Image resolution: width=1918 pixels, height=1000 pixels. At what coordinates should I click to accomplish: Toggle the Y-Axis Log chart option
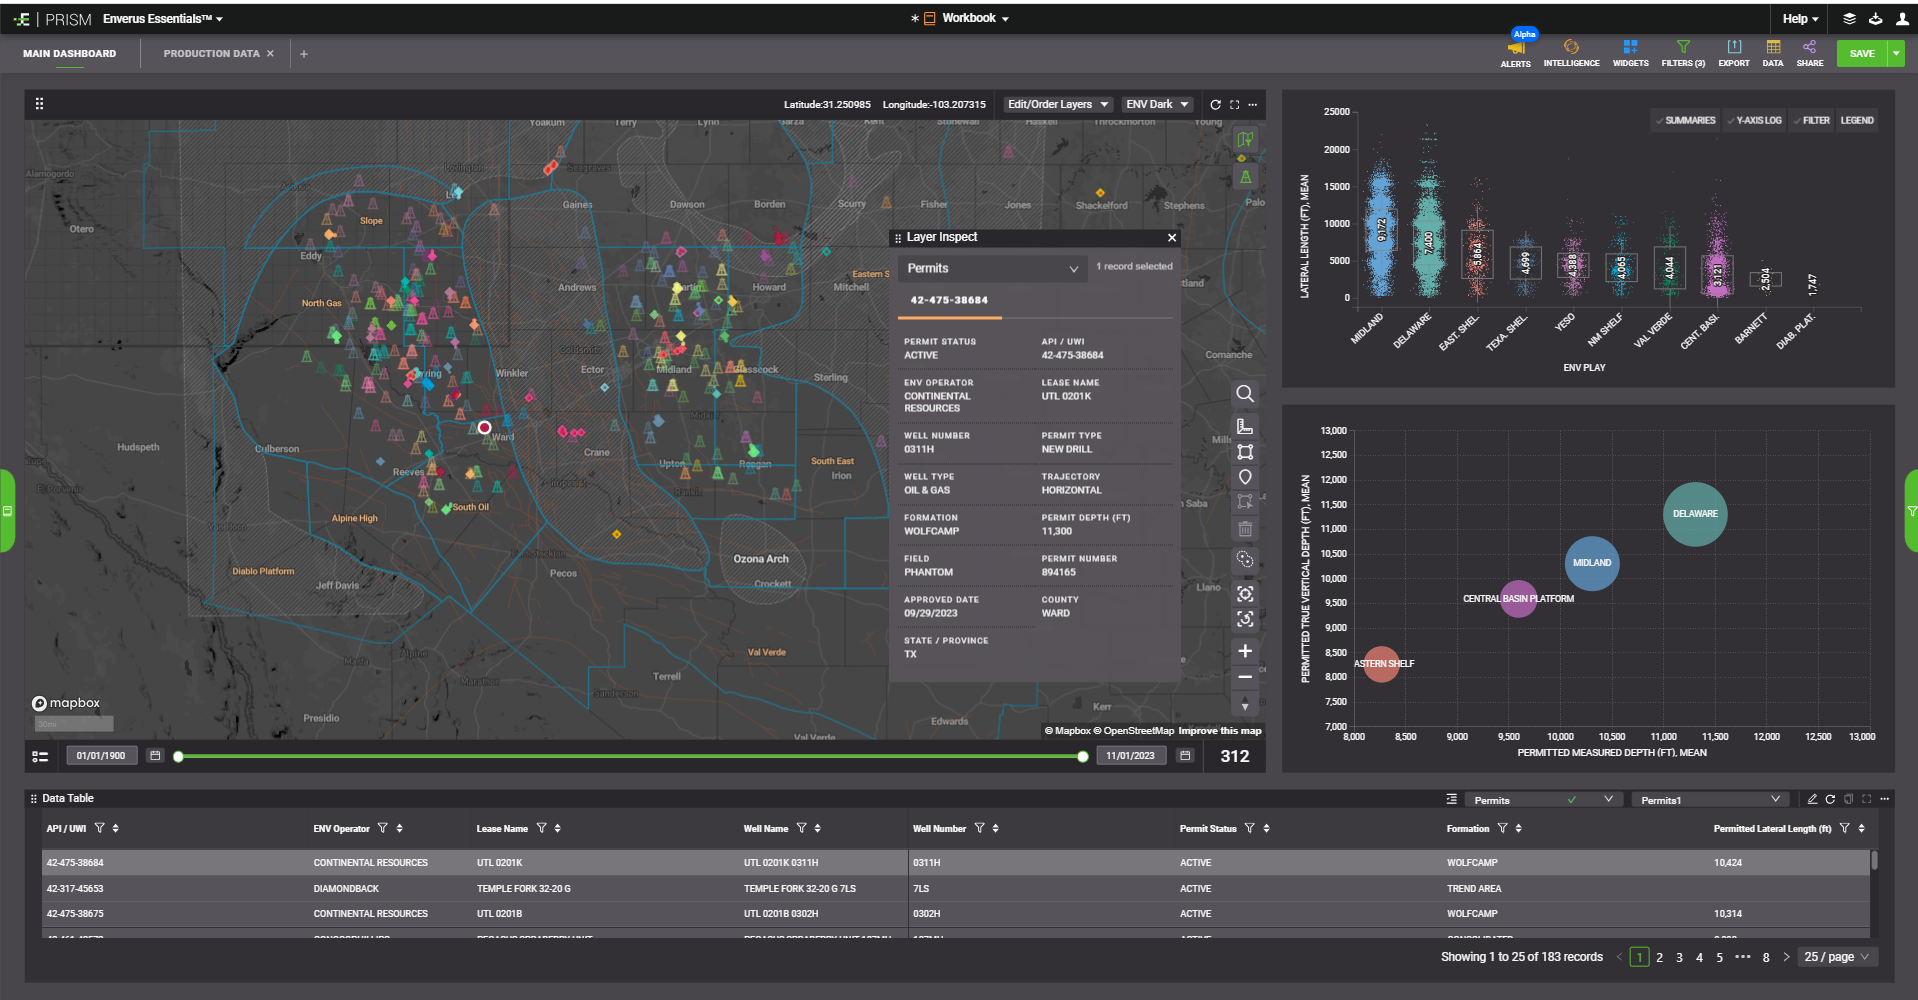(x=1754, y=120)
